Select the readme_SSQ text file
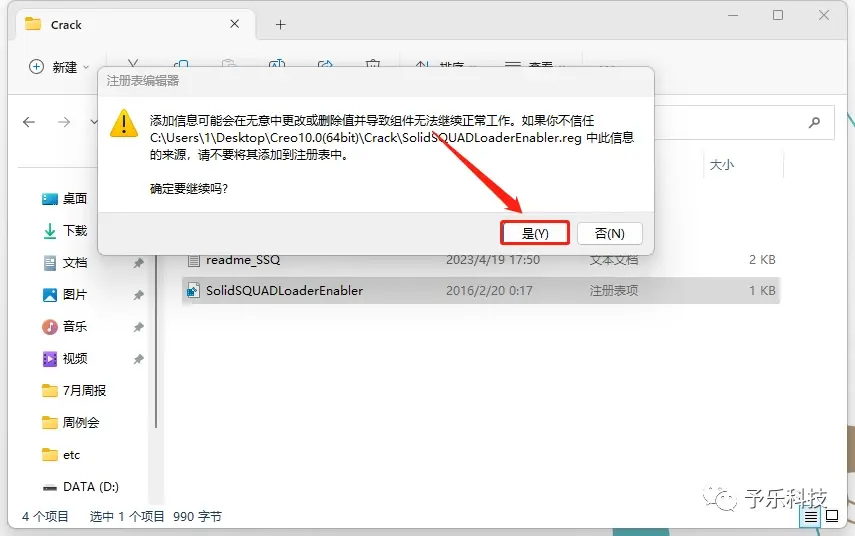 click(480, 260)
